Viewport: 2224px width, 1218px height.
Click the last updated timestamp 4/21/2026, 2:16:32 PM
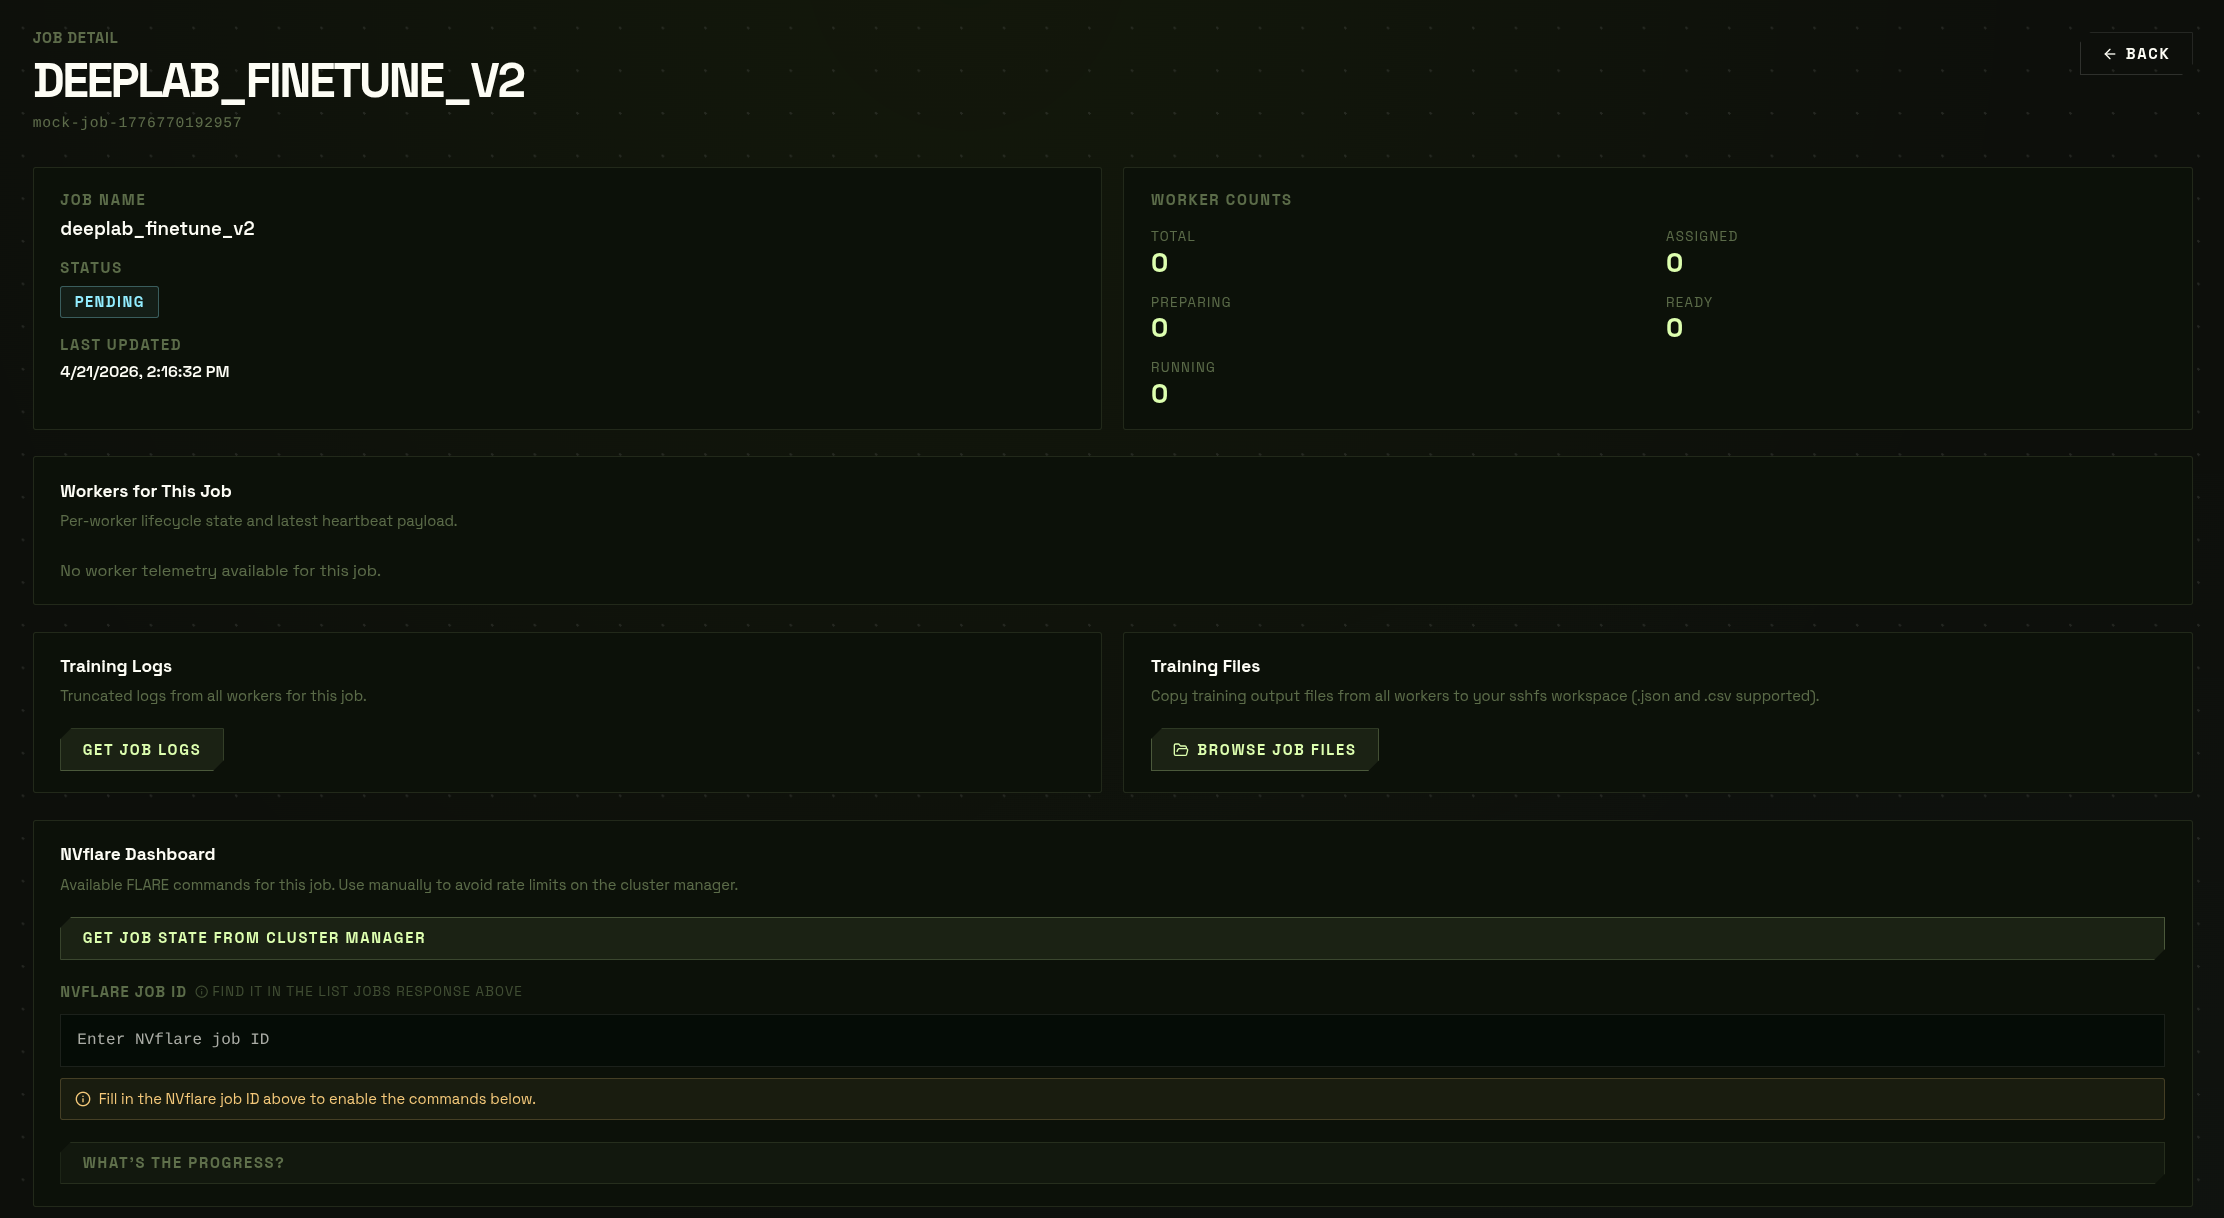coord(145,372)
